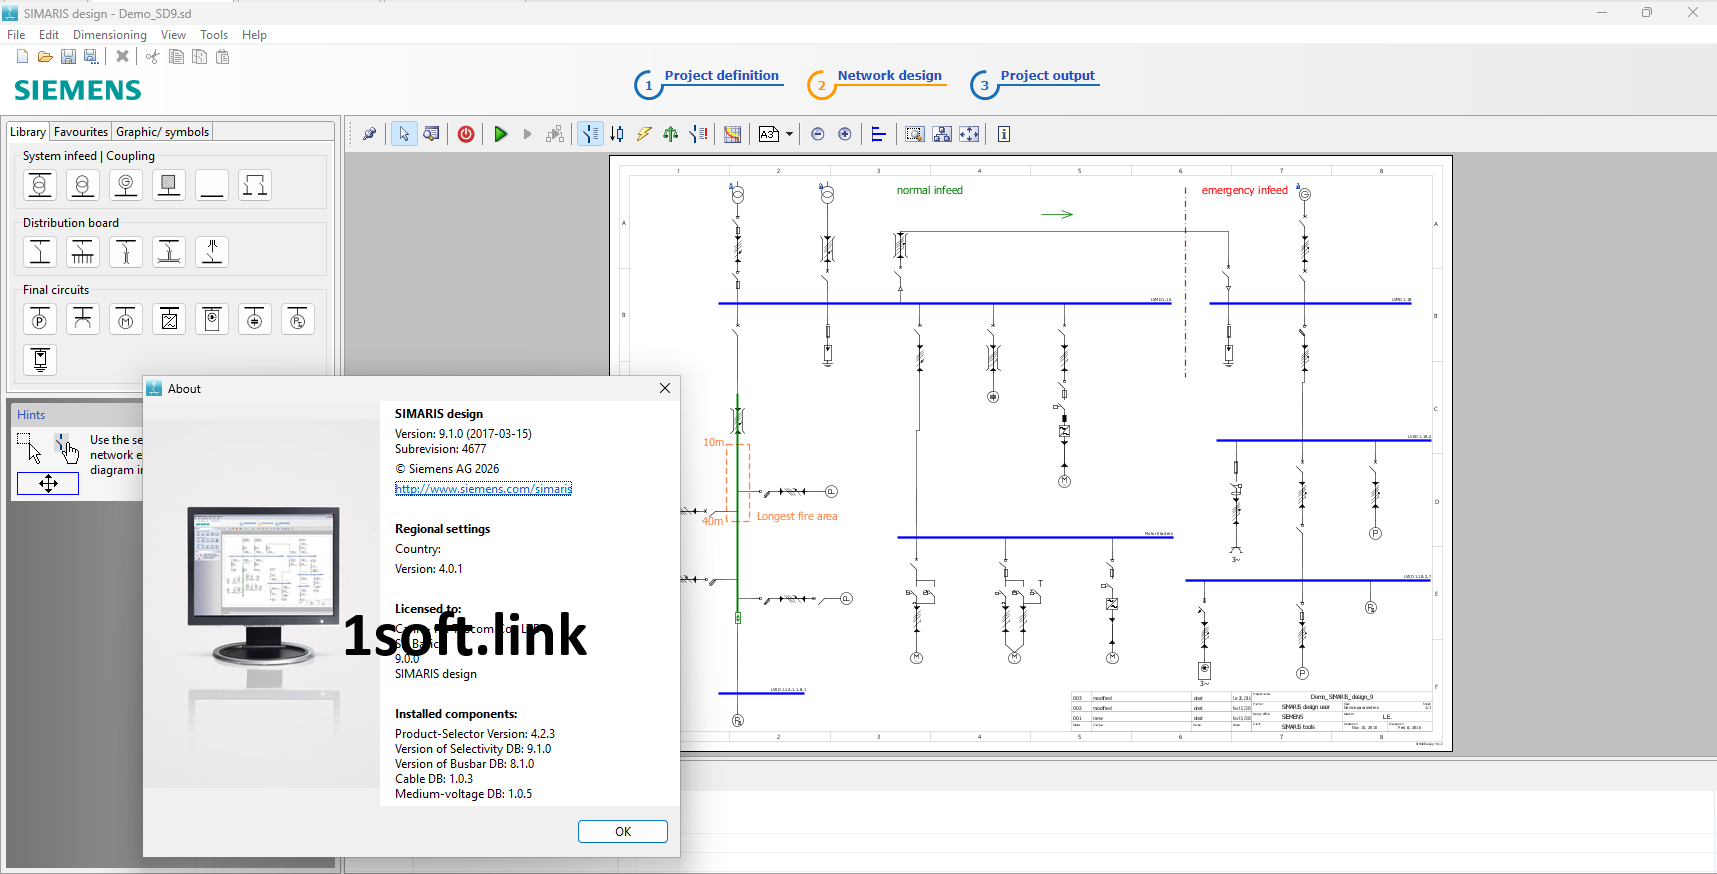The image size is (1717, 874).
Task: Zoom in with the plus magnifier icon
Action: 845,134
